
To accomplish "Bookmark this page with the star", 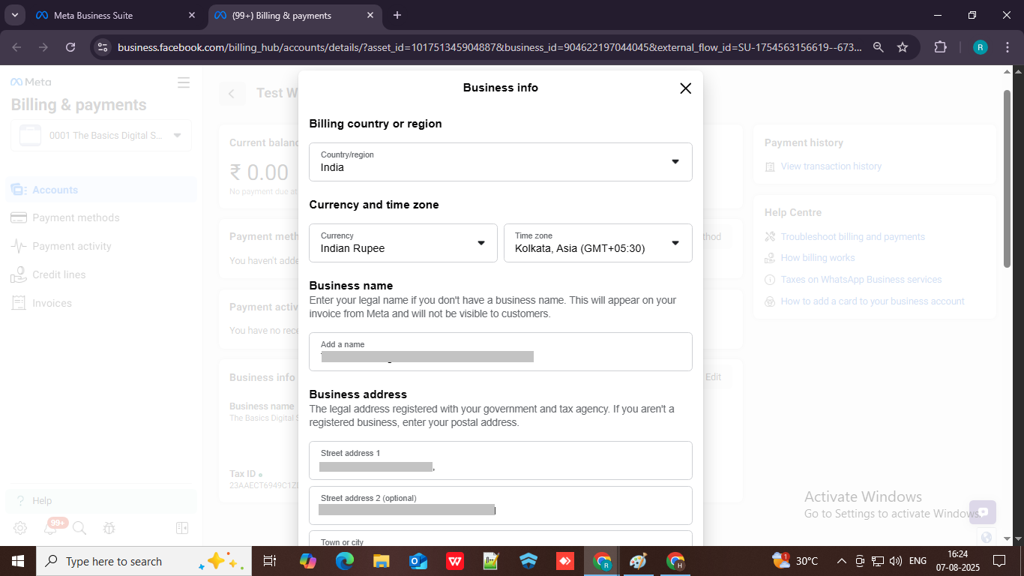I will point(903,47).
